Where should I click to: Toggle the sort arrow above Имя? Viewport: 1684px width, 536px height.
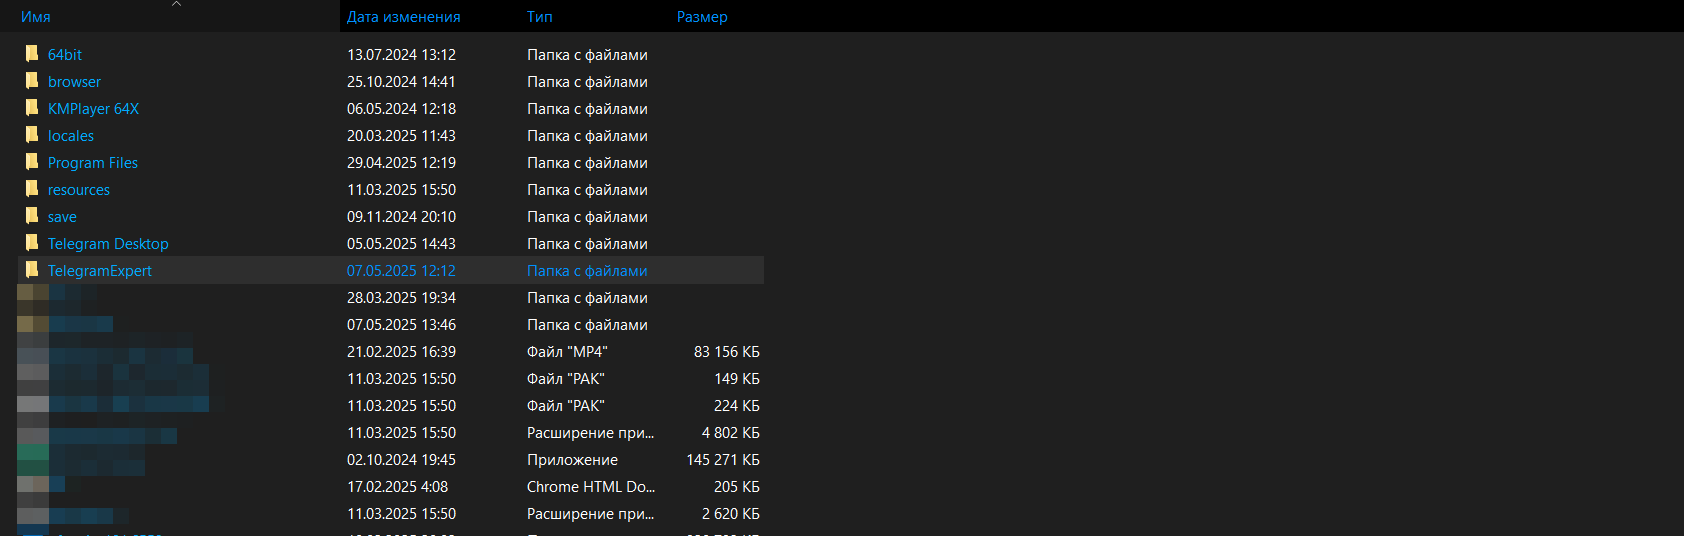click(176, 5)
